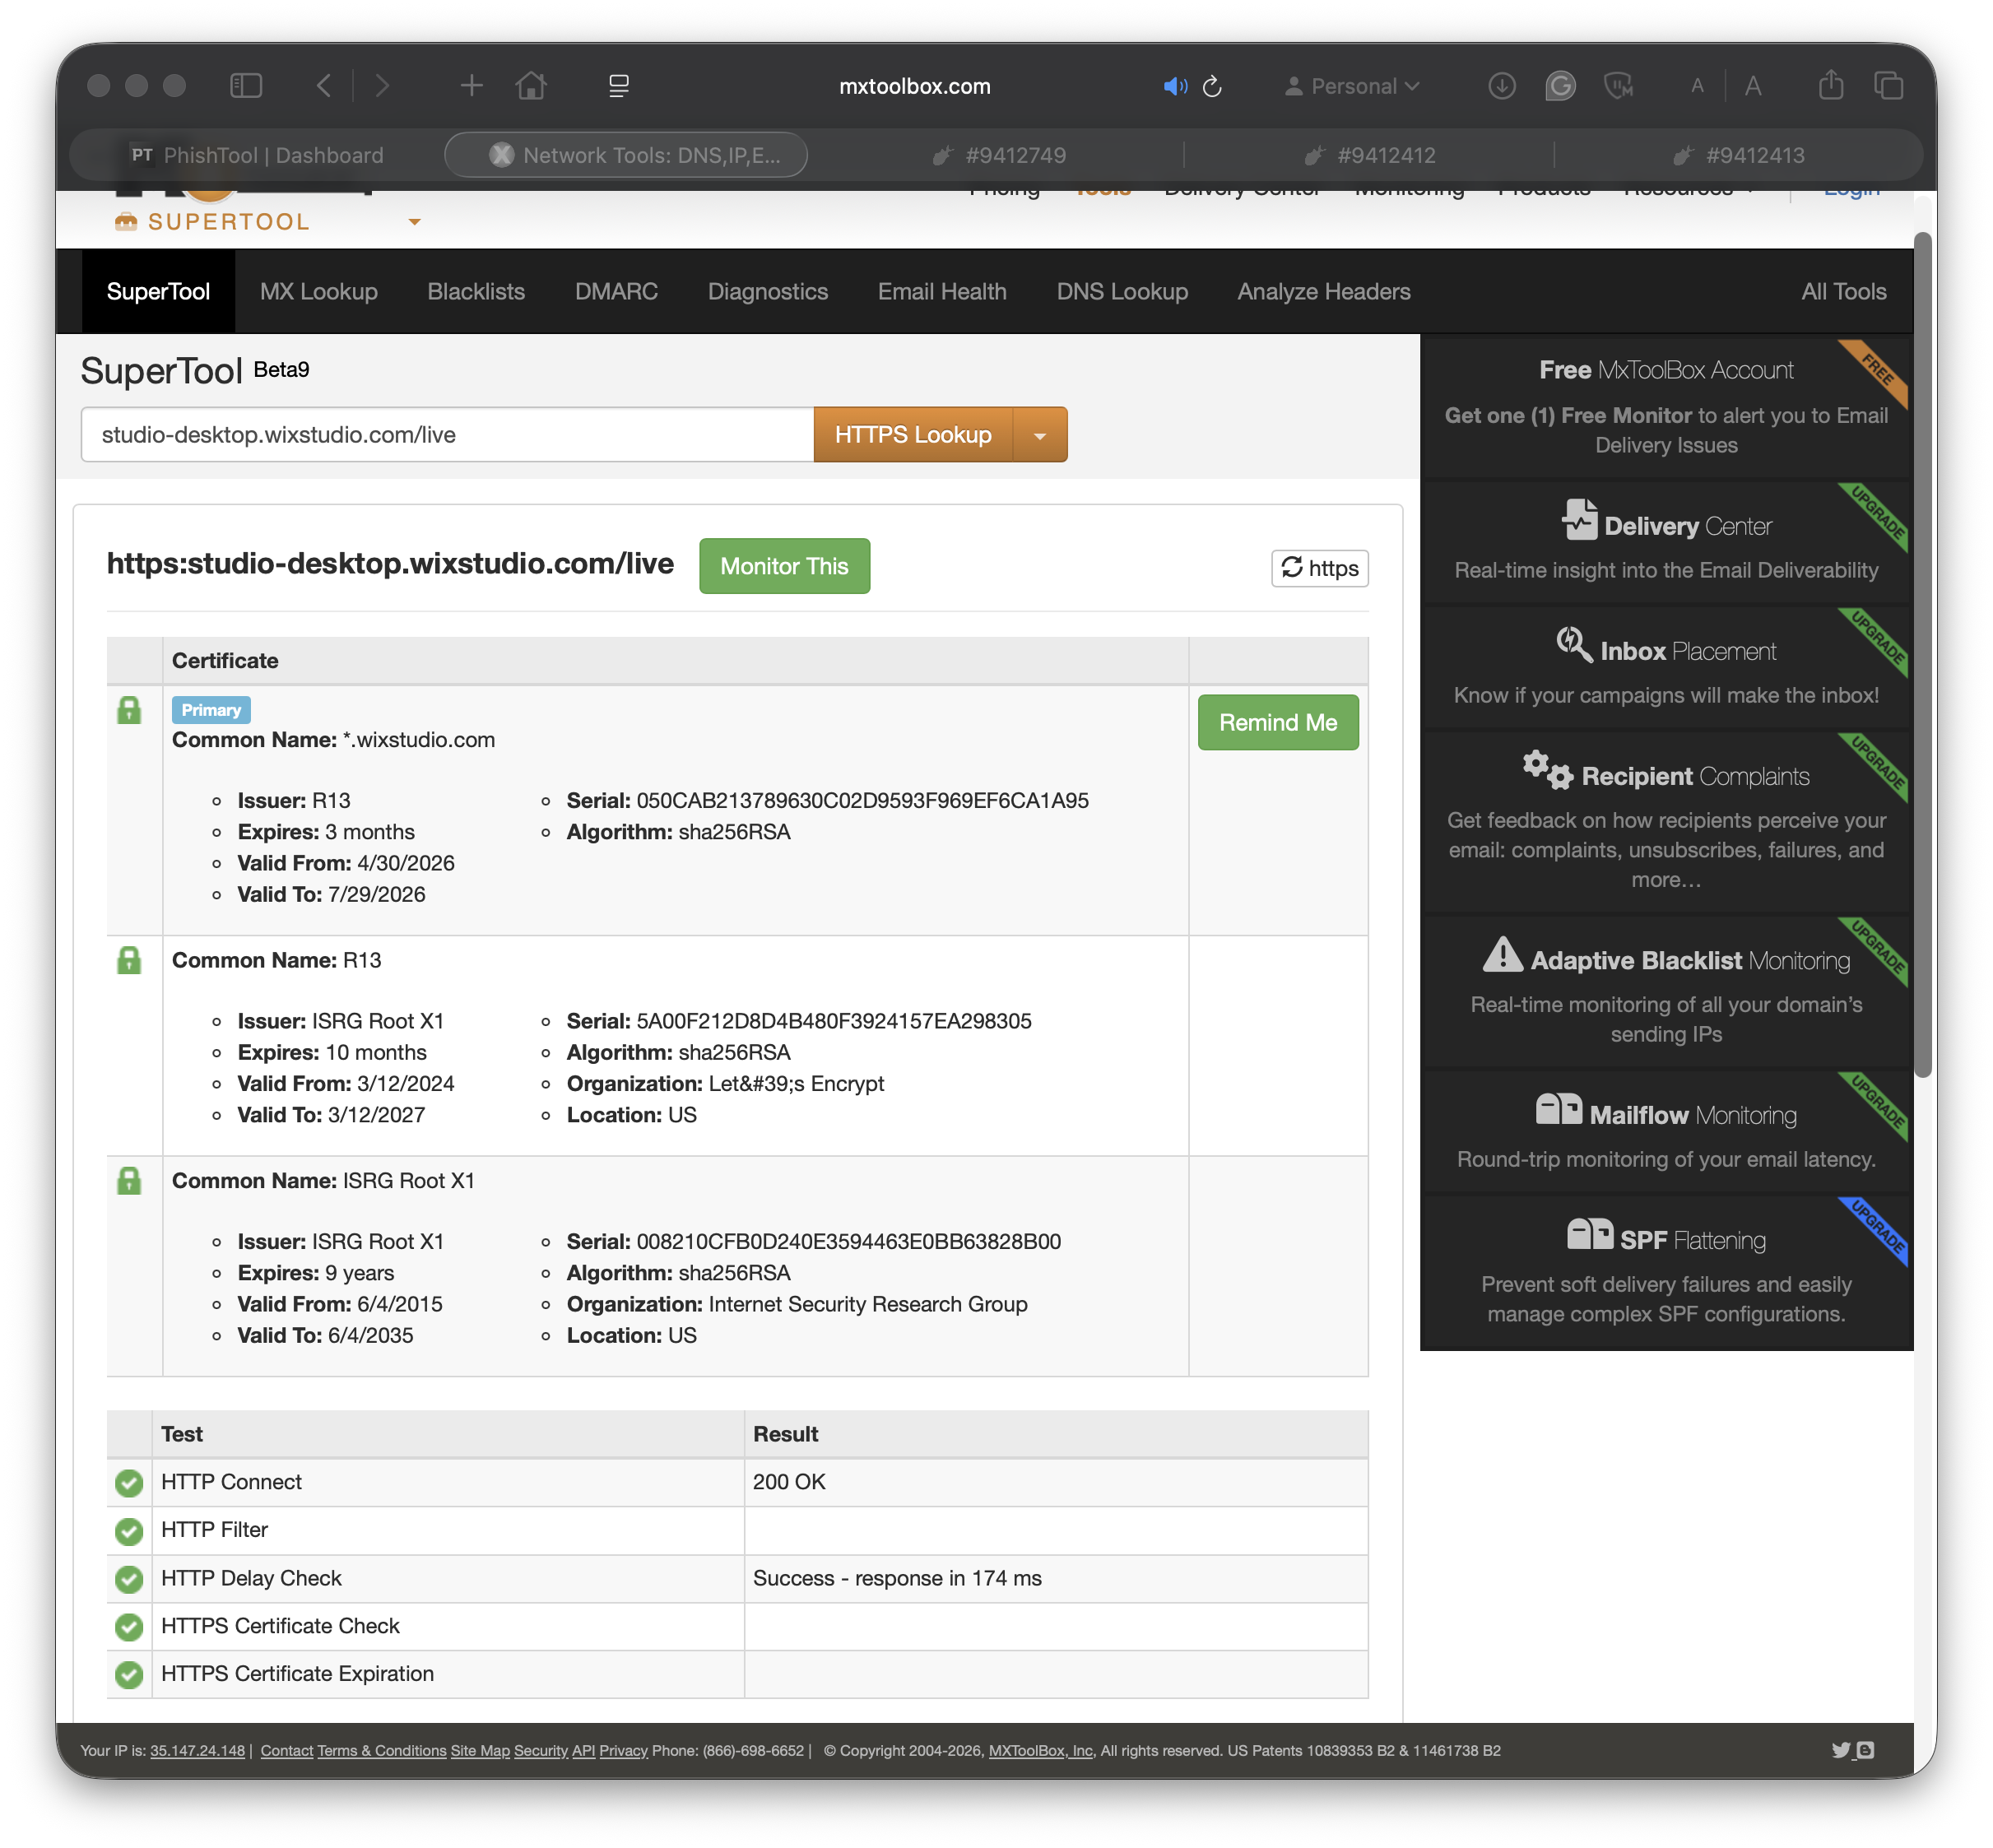Open the All Tools page

[1843, 291]
